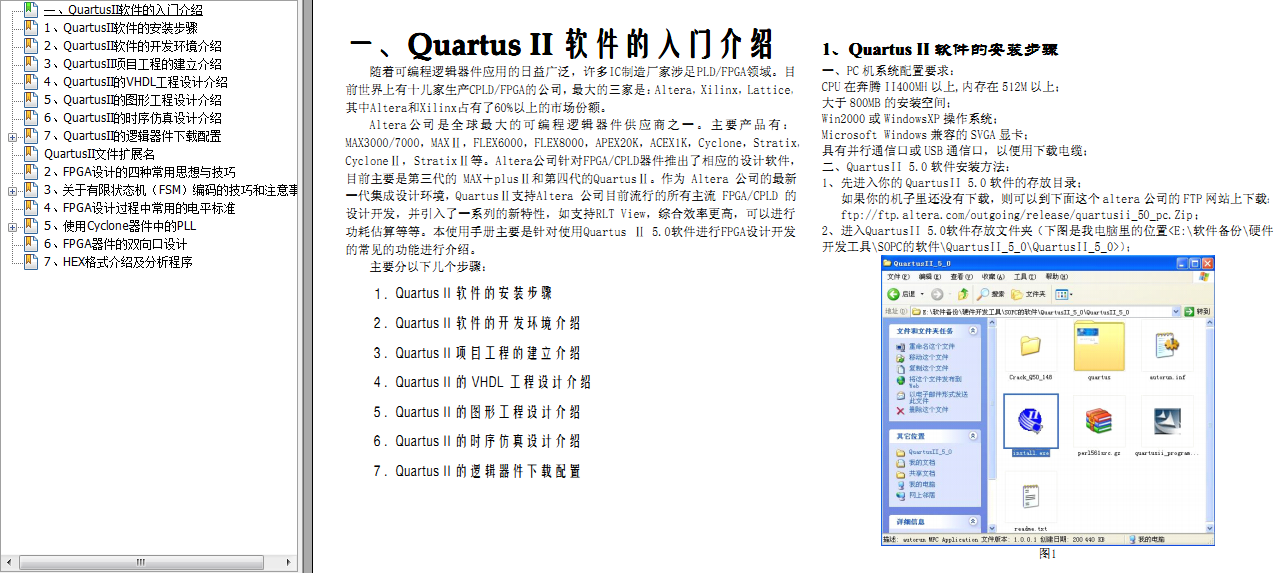
Task: Click bookmark icon beside 2、FPGA设计的四种常用思想与技巧
Action: (31, 172)
